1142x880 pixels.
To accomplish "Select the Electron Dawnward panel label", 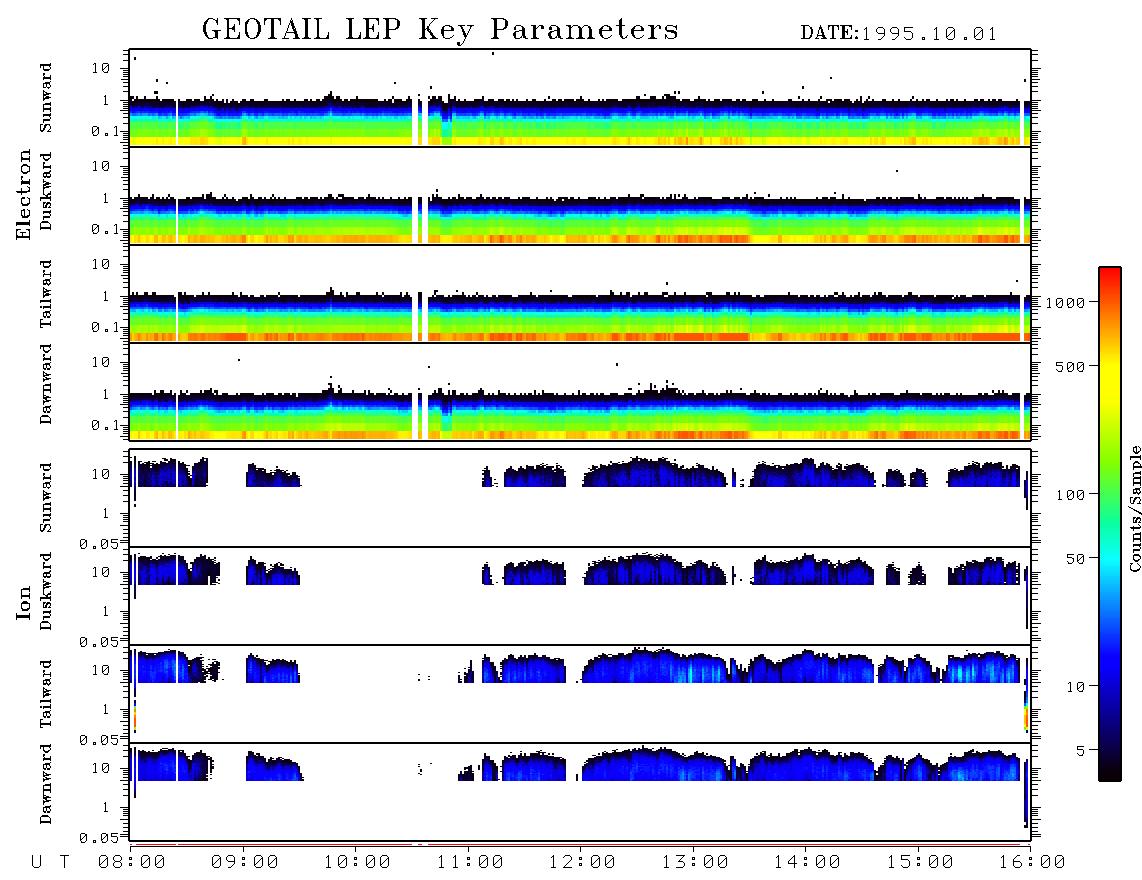I will [46, 385].
